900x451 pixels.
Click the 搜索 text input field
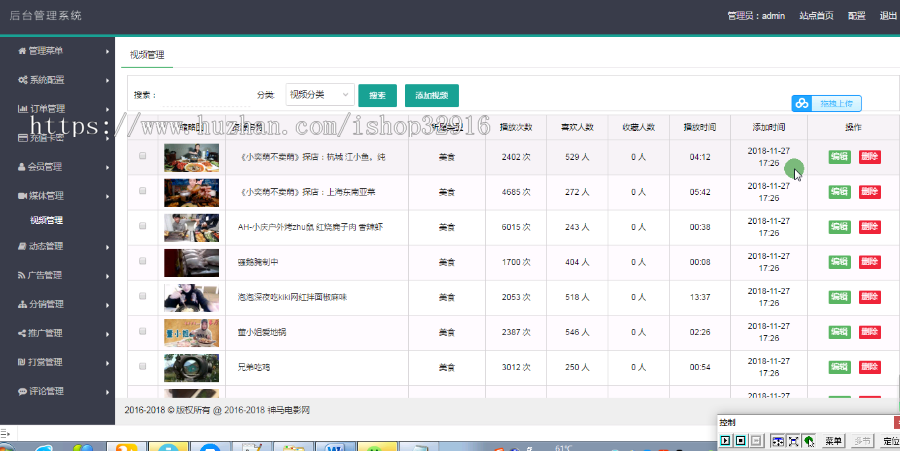coord(207,95)
